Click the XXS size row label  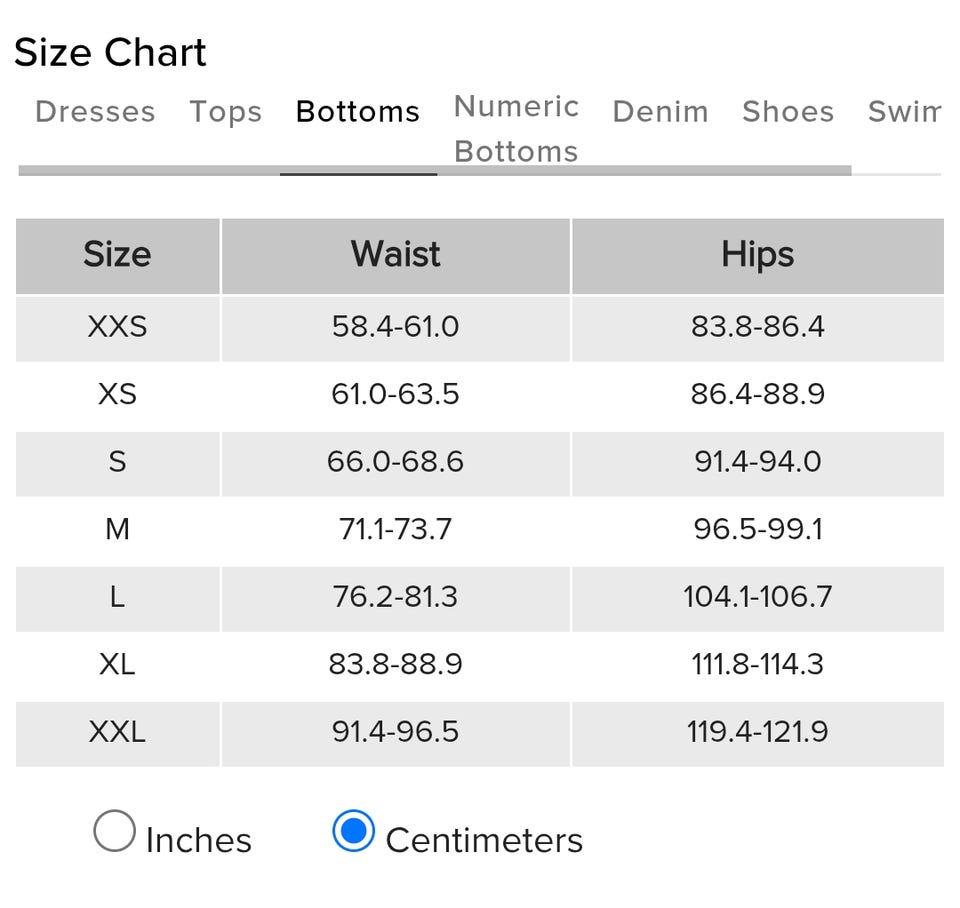tap(117, 327)
